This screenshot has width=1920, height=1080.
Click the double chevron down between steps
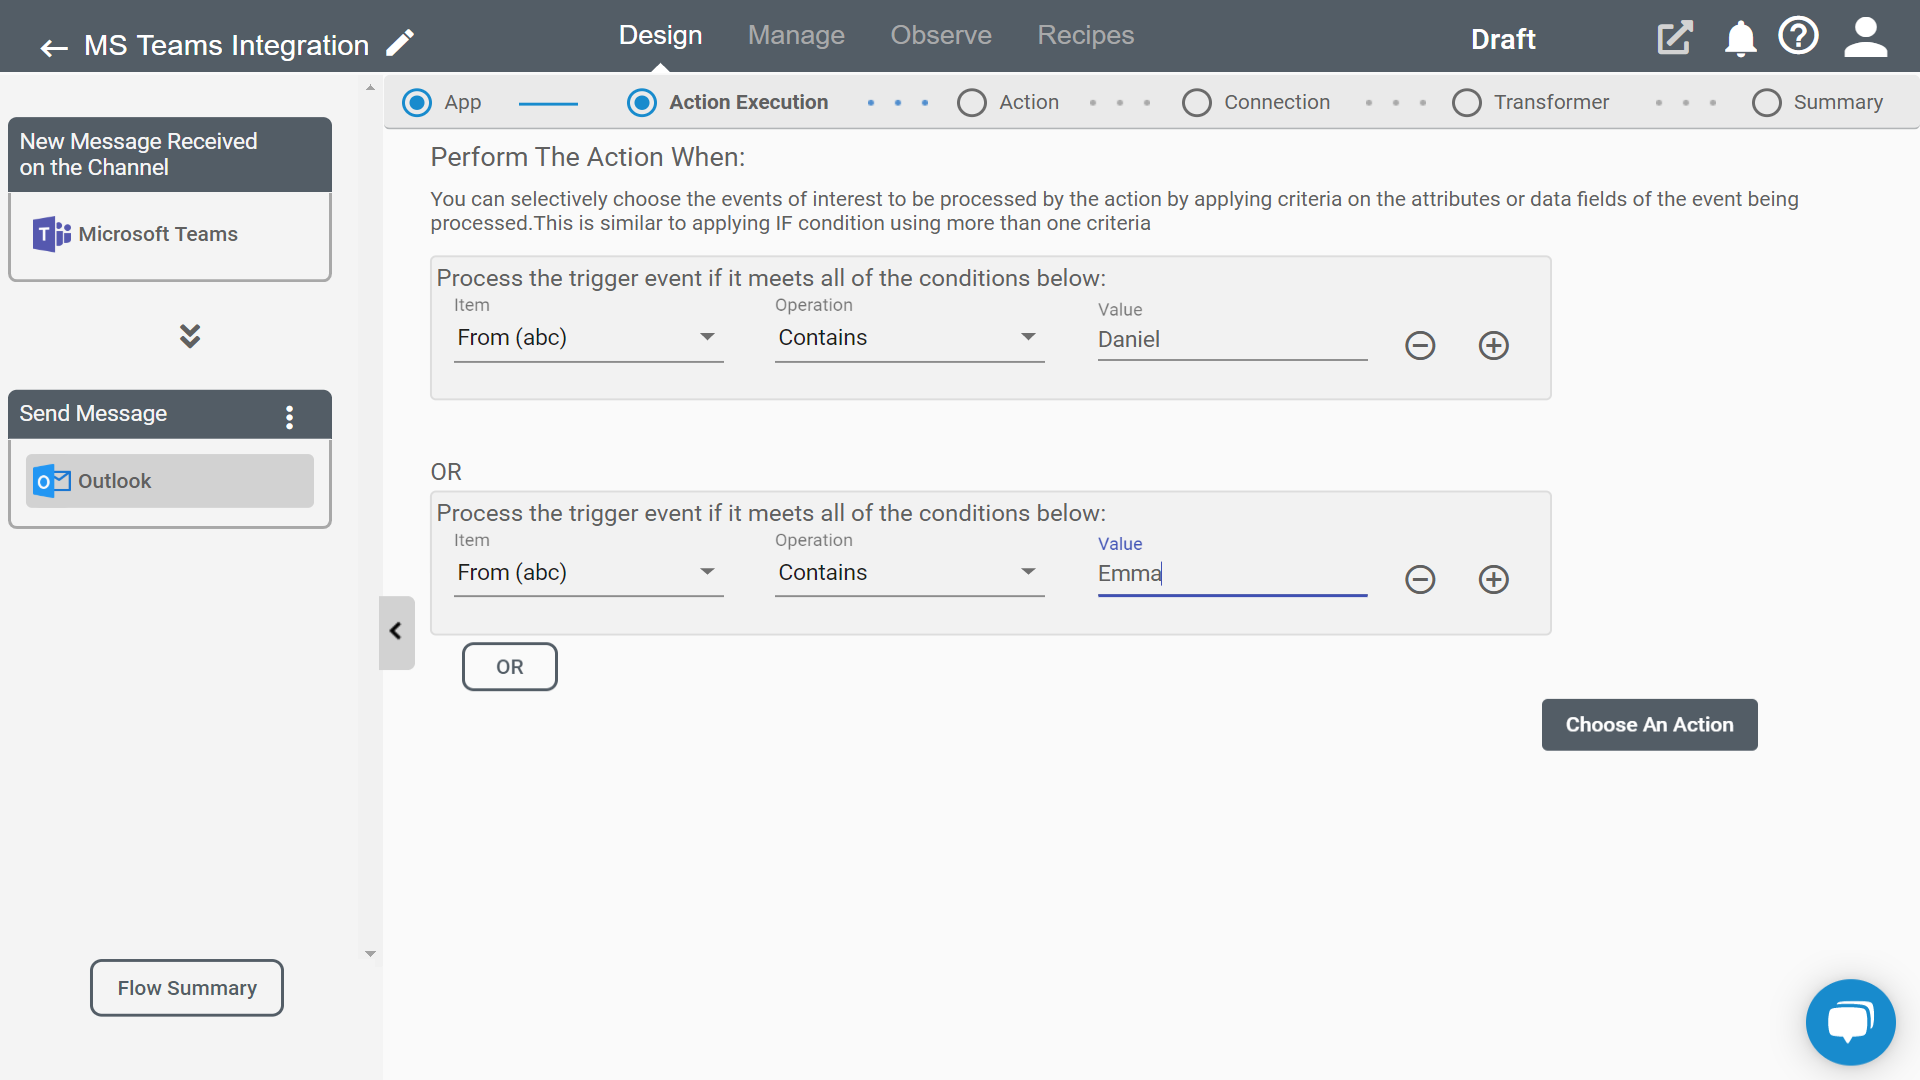click(x=190, y=336)
